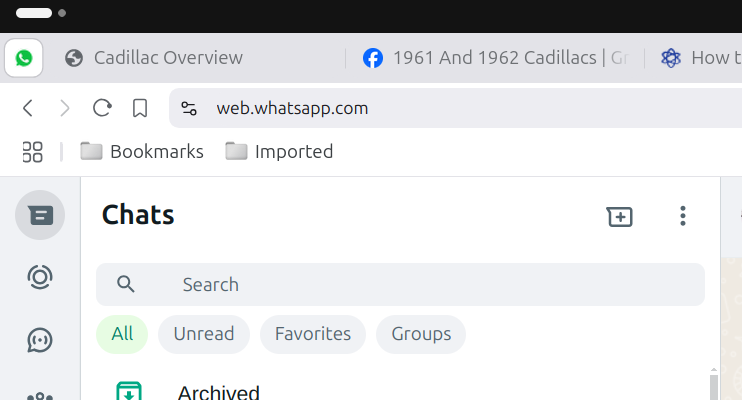The image size is (742, 400).
Task: Click the search magnifier icon
Action: point(126,285)
